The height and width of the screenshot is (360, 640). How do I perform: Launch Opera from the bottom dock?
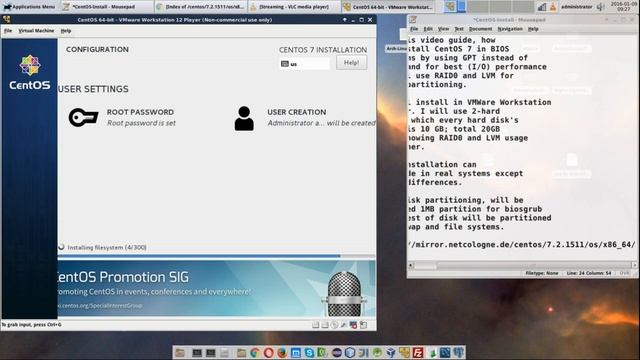pos(269,353)
